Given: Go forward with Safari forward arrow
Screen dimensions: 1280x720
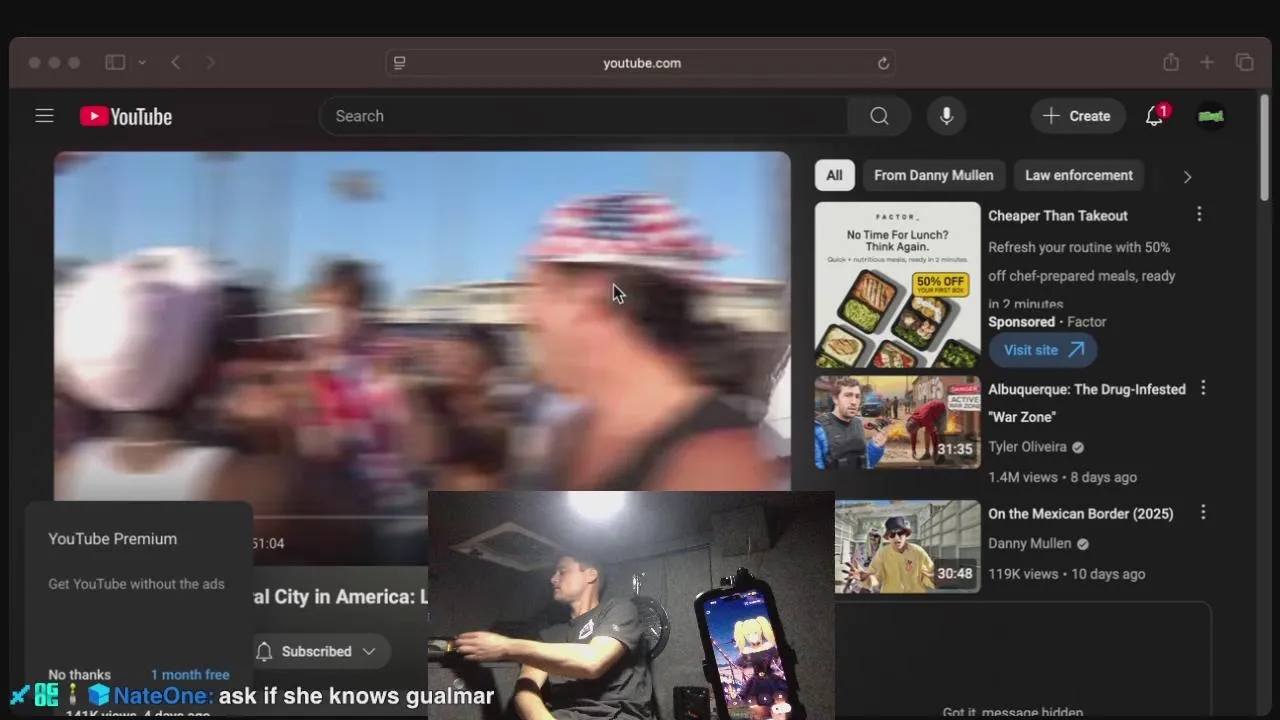Looking at the screenshot, I should [x=210, y=62].
